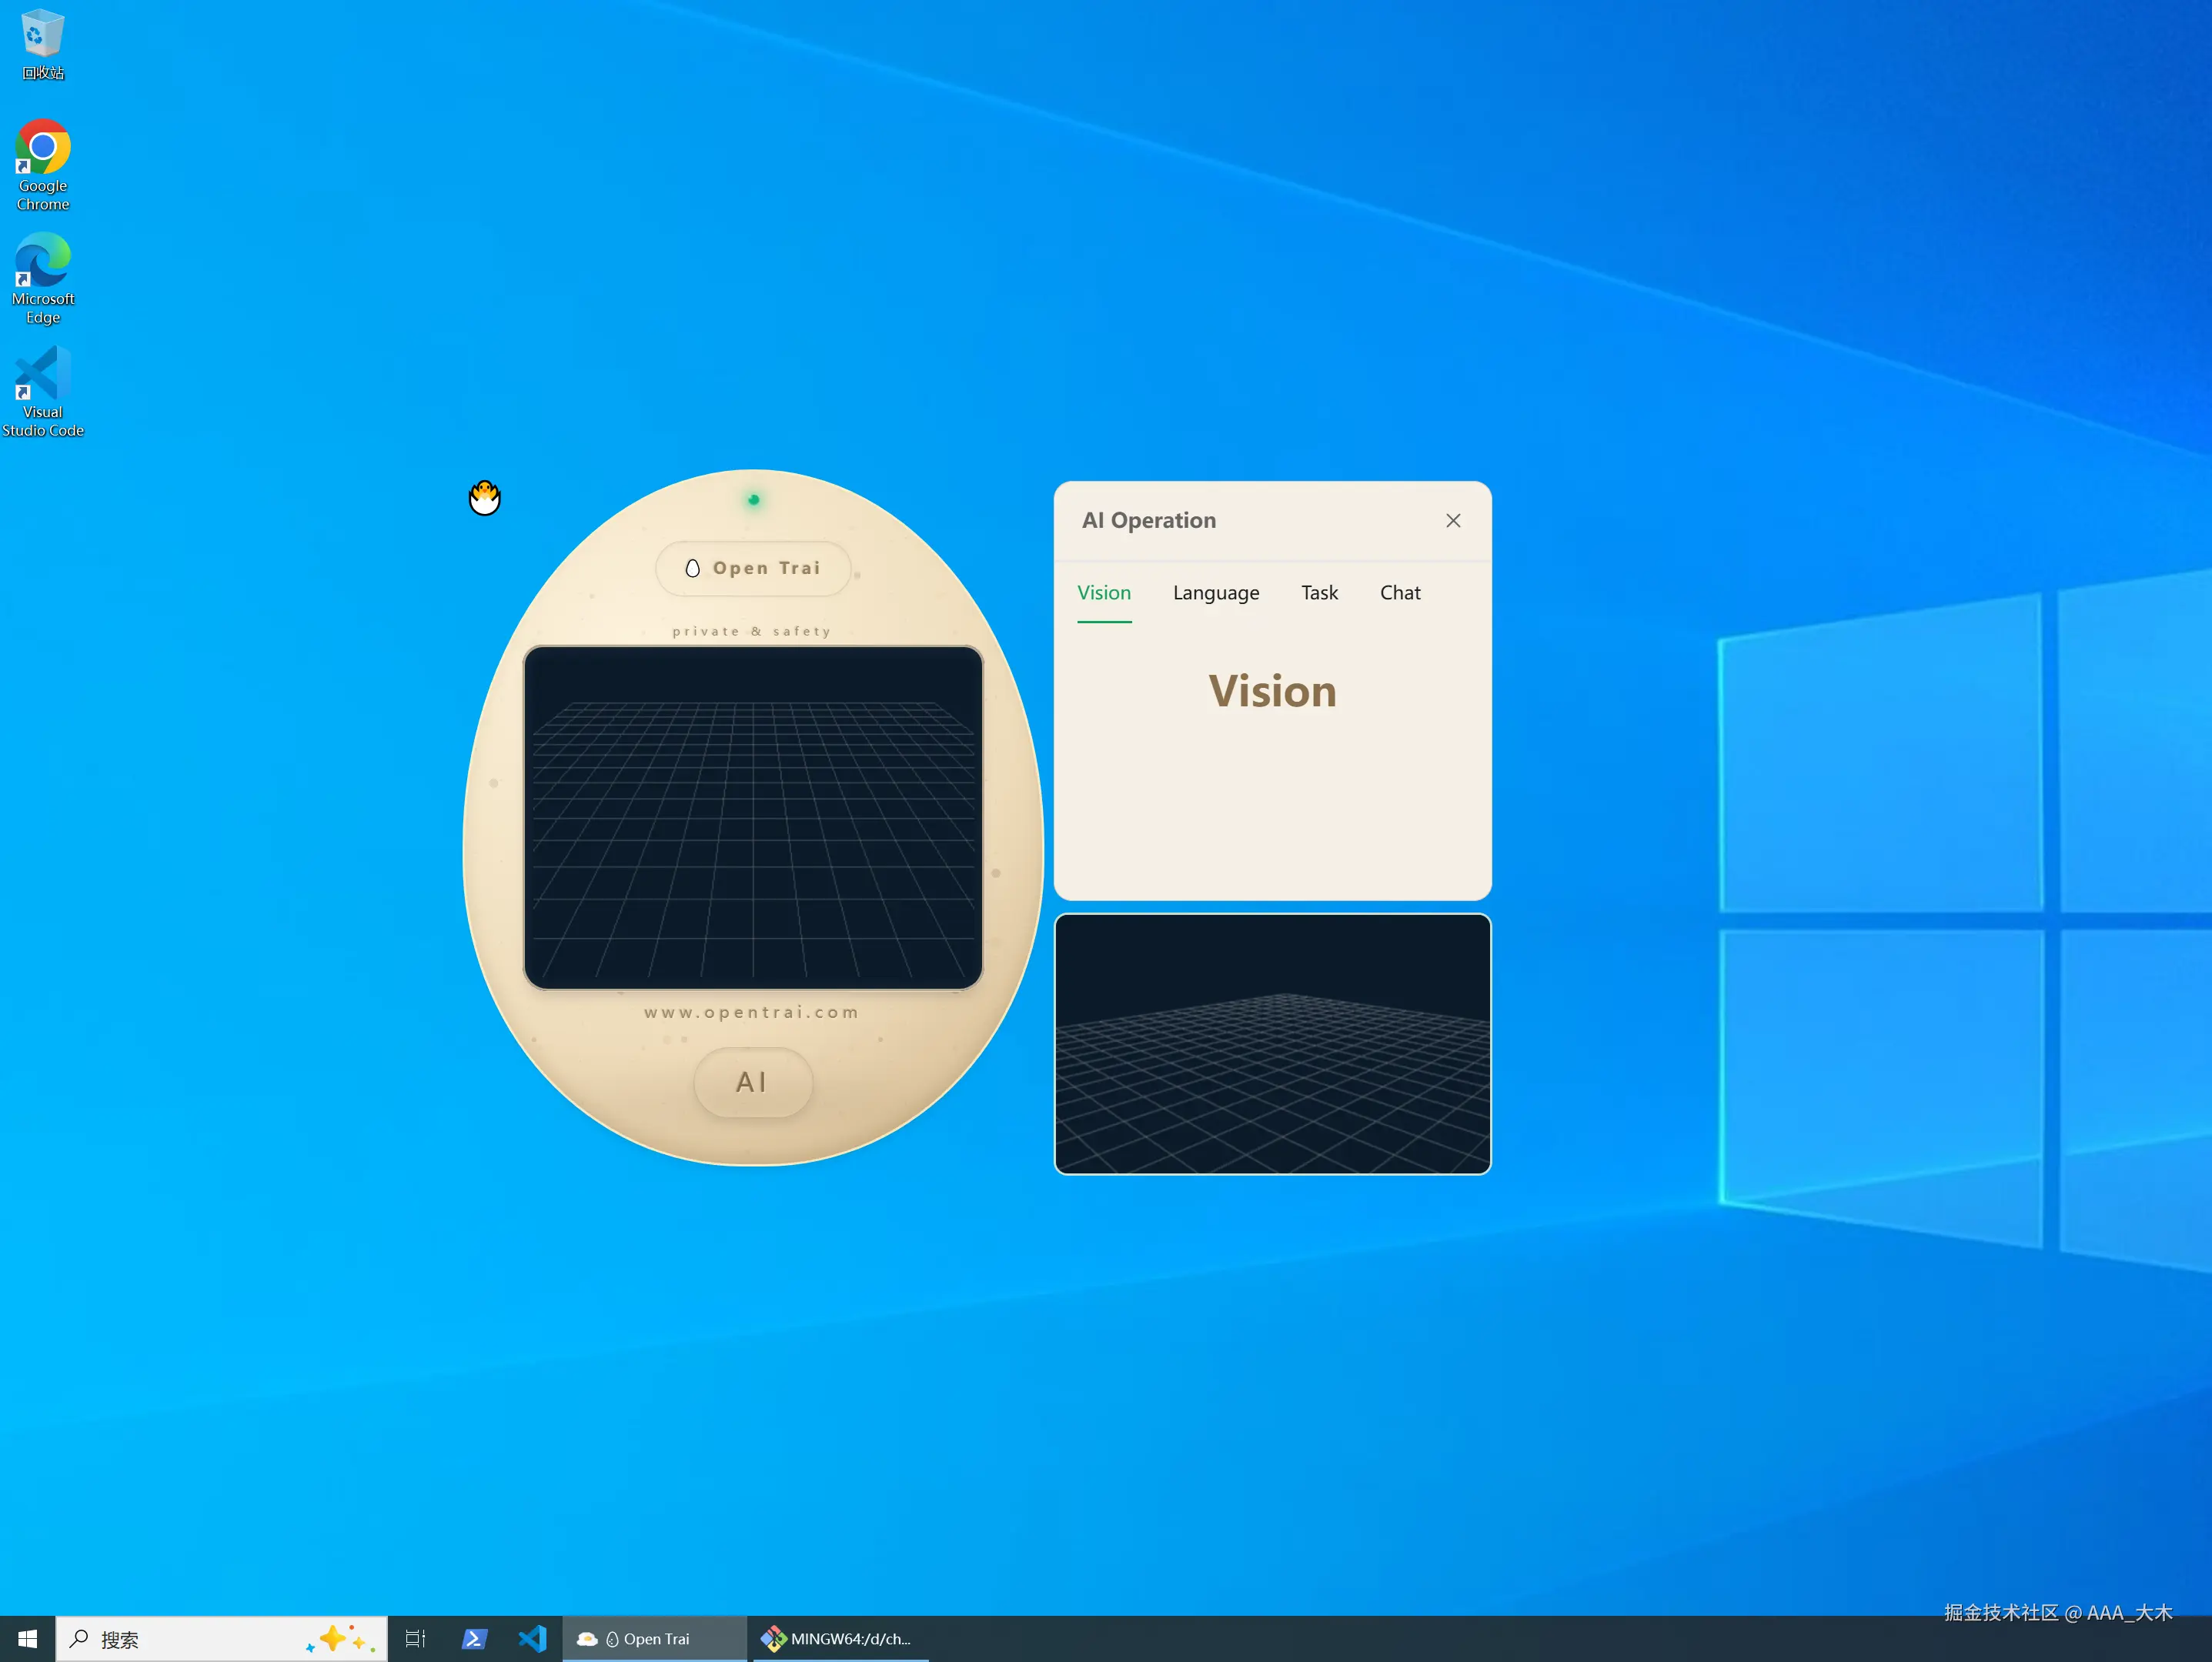The image size is (2212, 1662).
Task: Click the taskbar search box
Action: point(200,1639)
